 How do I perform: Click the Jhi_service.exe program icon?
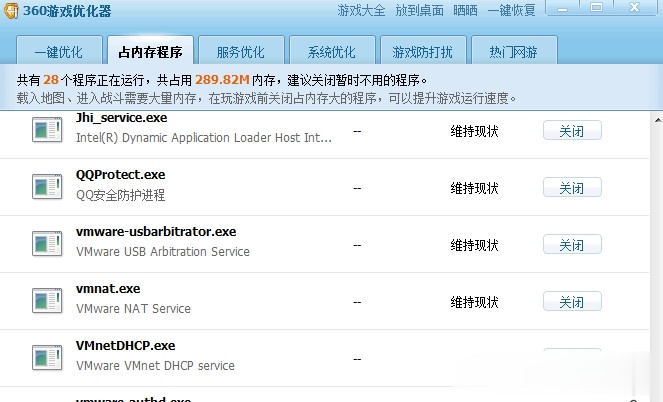click(x=47, y=129)
